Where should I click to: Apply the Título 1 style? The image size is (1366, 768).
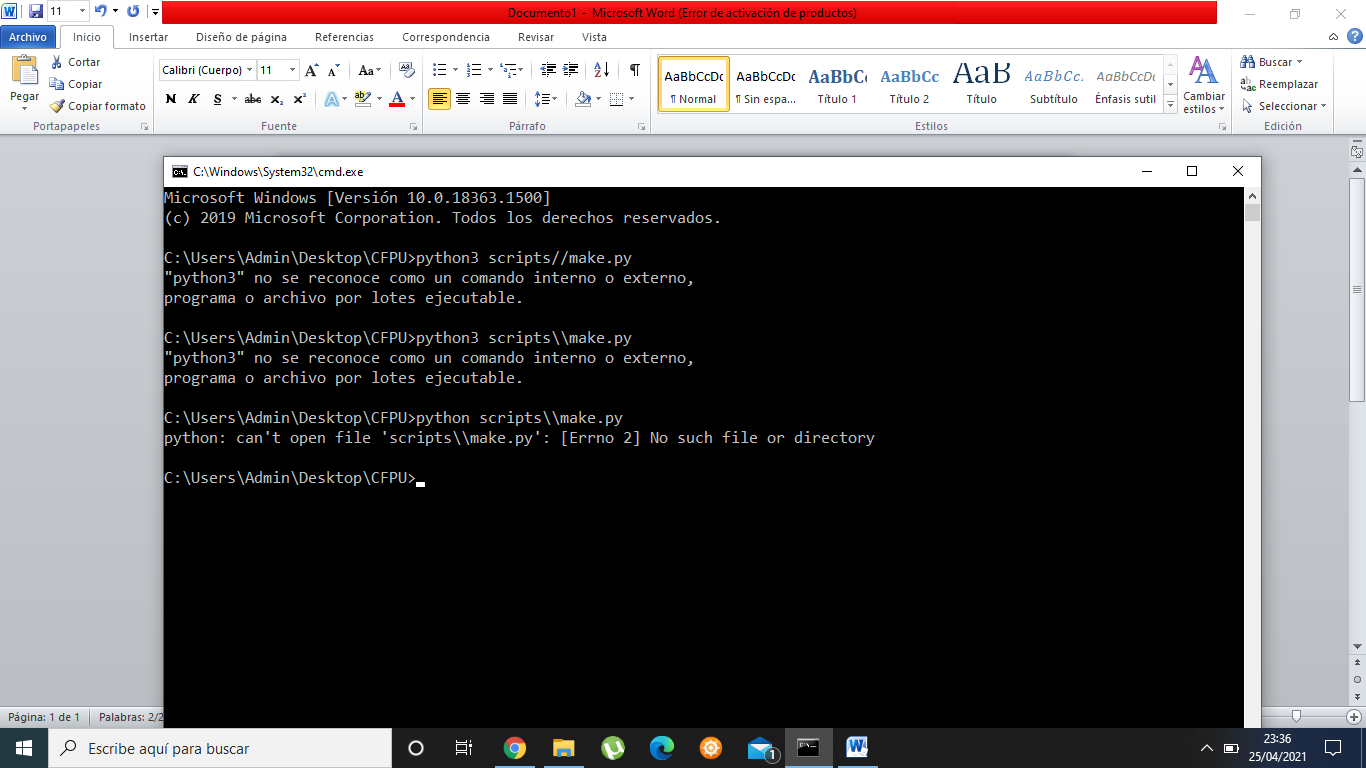pyautogui.click(x=837, y=84)
